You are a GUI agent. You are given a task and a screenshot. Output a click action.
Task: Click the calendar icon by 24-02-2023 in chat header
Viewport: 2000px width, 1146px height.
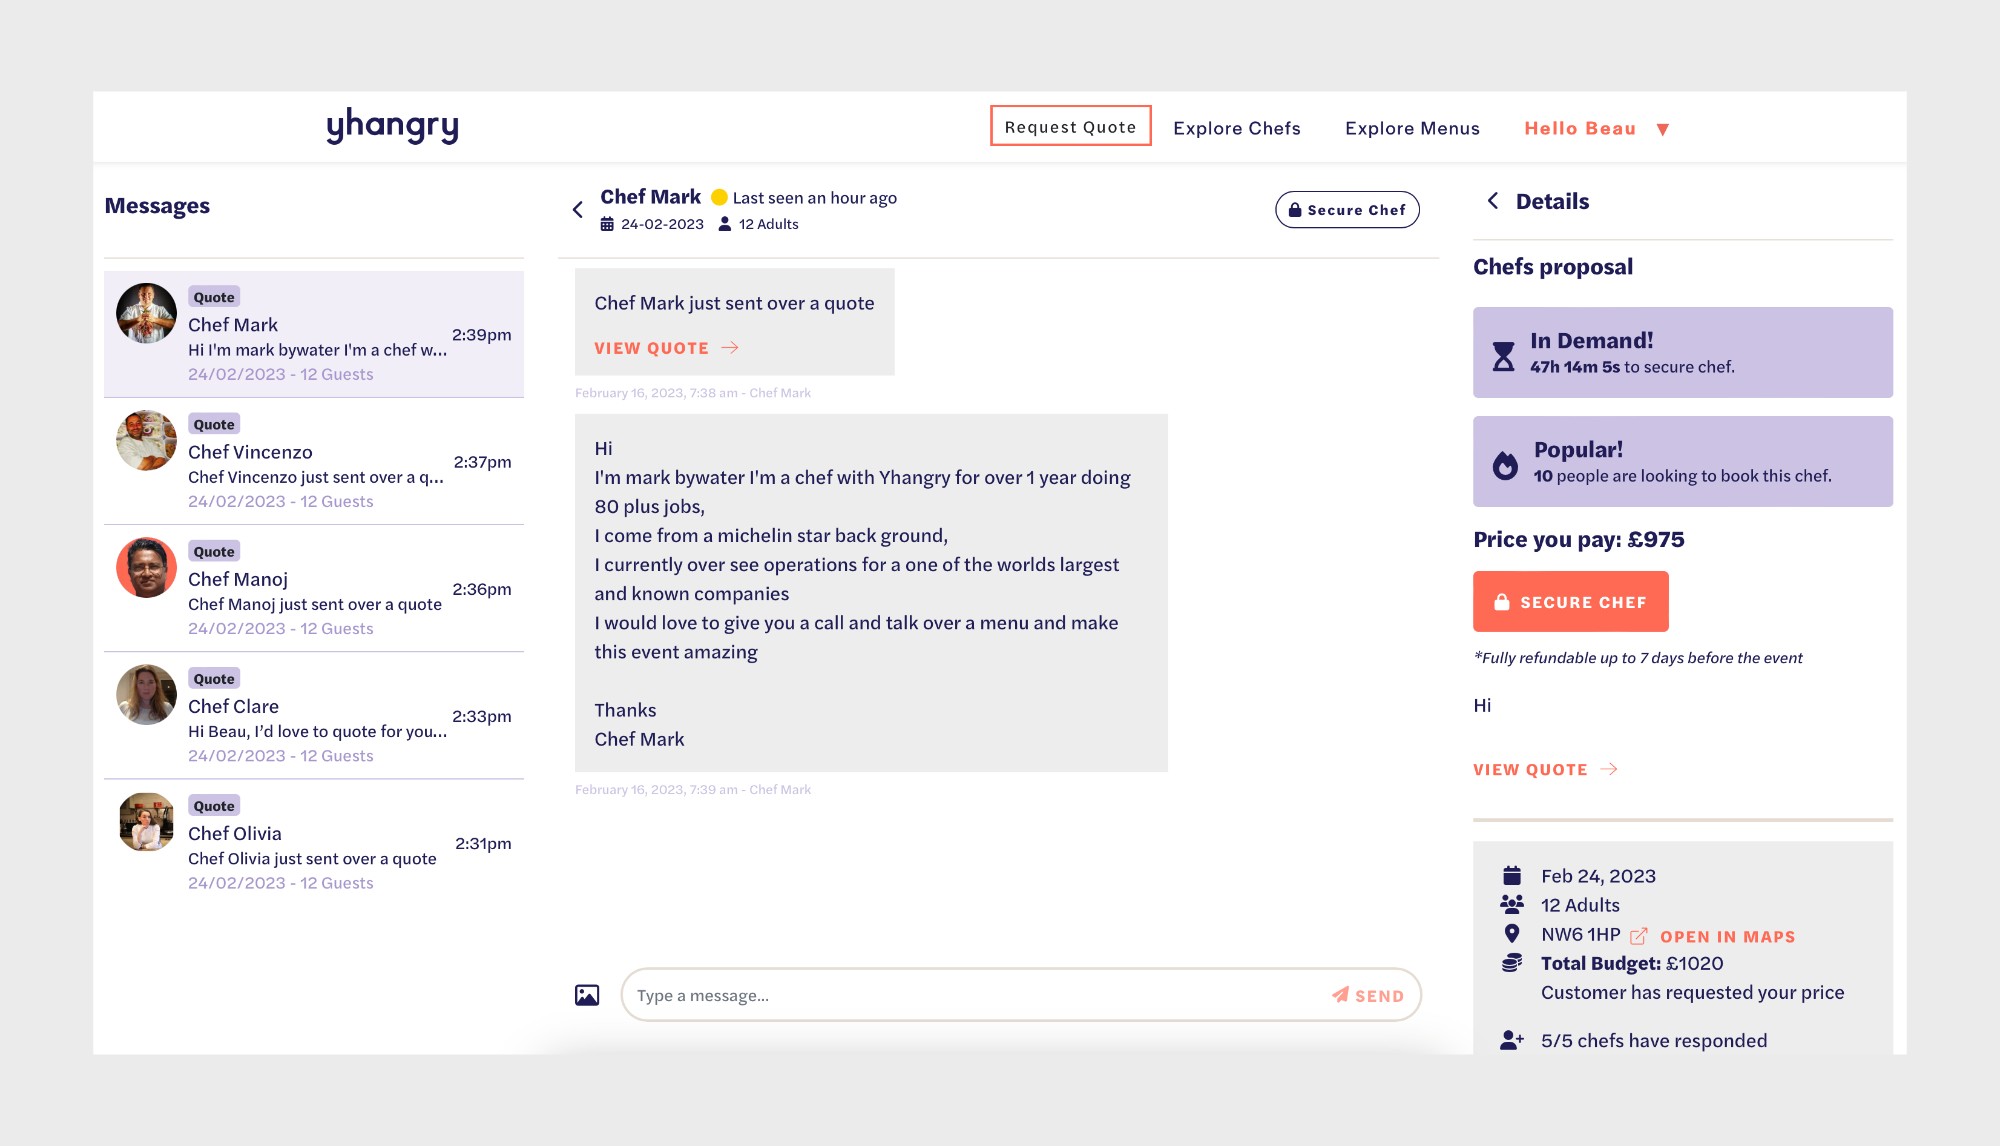tap(607, 224)
